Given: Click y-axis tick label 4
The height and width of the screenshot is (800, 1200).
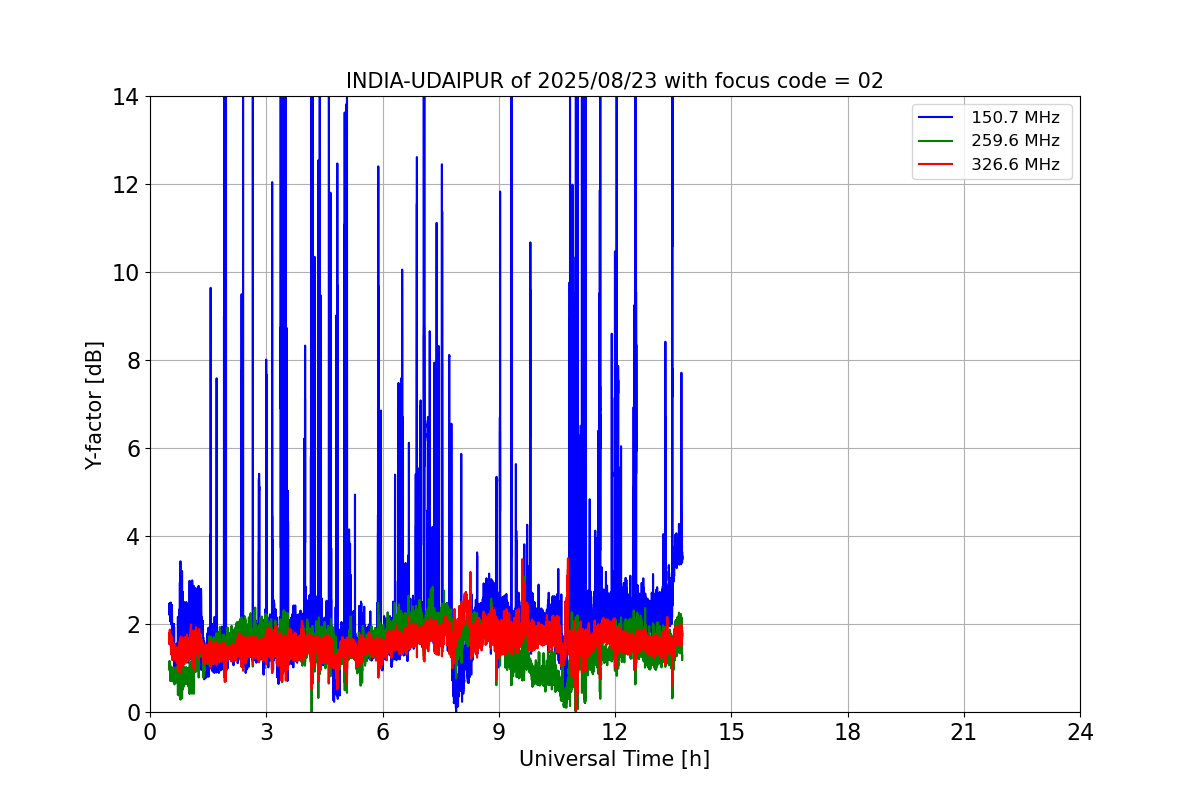Looking at the screenshot, I should [x=132, y=537].
